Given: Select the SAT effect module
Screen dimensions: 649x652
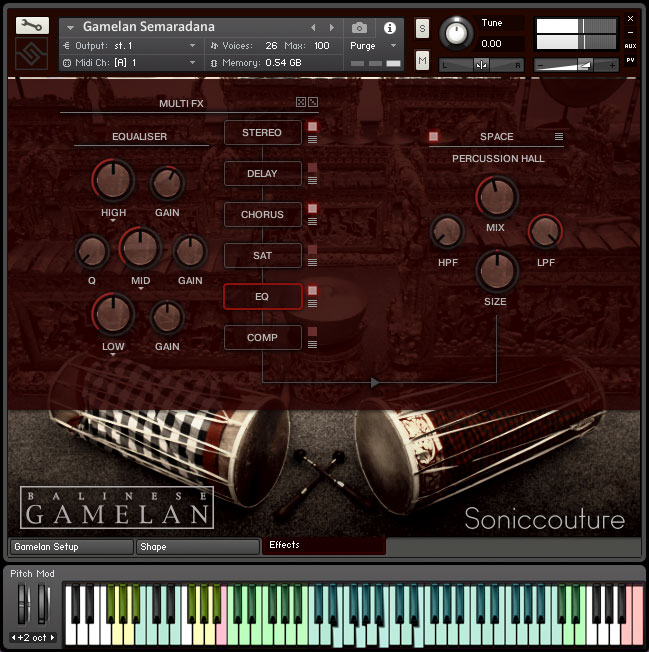Looking at the screenshot, I should tap(262, 255).
